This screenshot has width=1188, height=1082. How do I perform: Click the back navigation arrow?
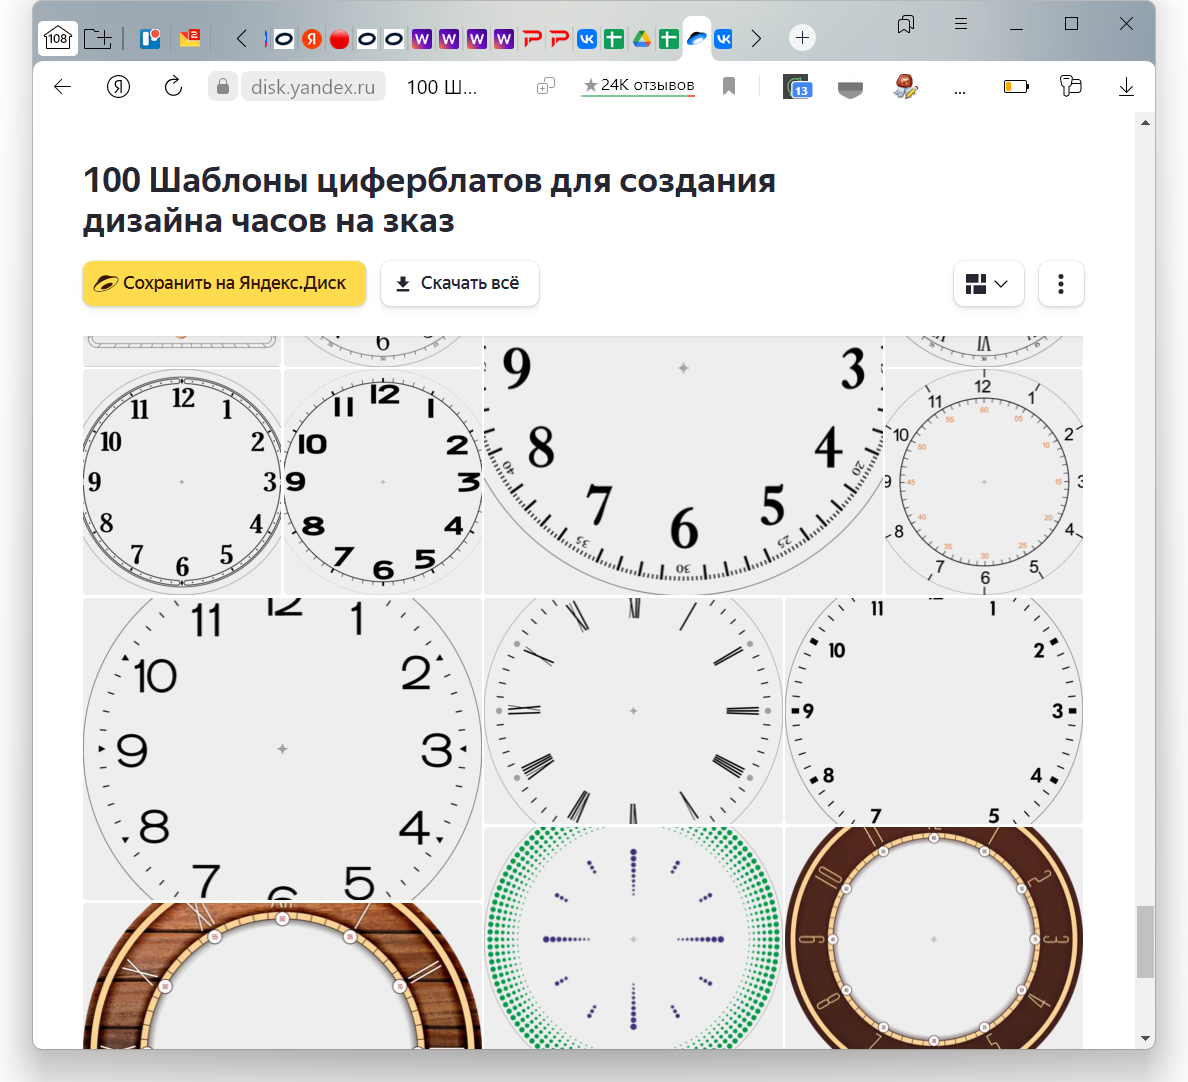click(x=62, y=87)
